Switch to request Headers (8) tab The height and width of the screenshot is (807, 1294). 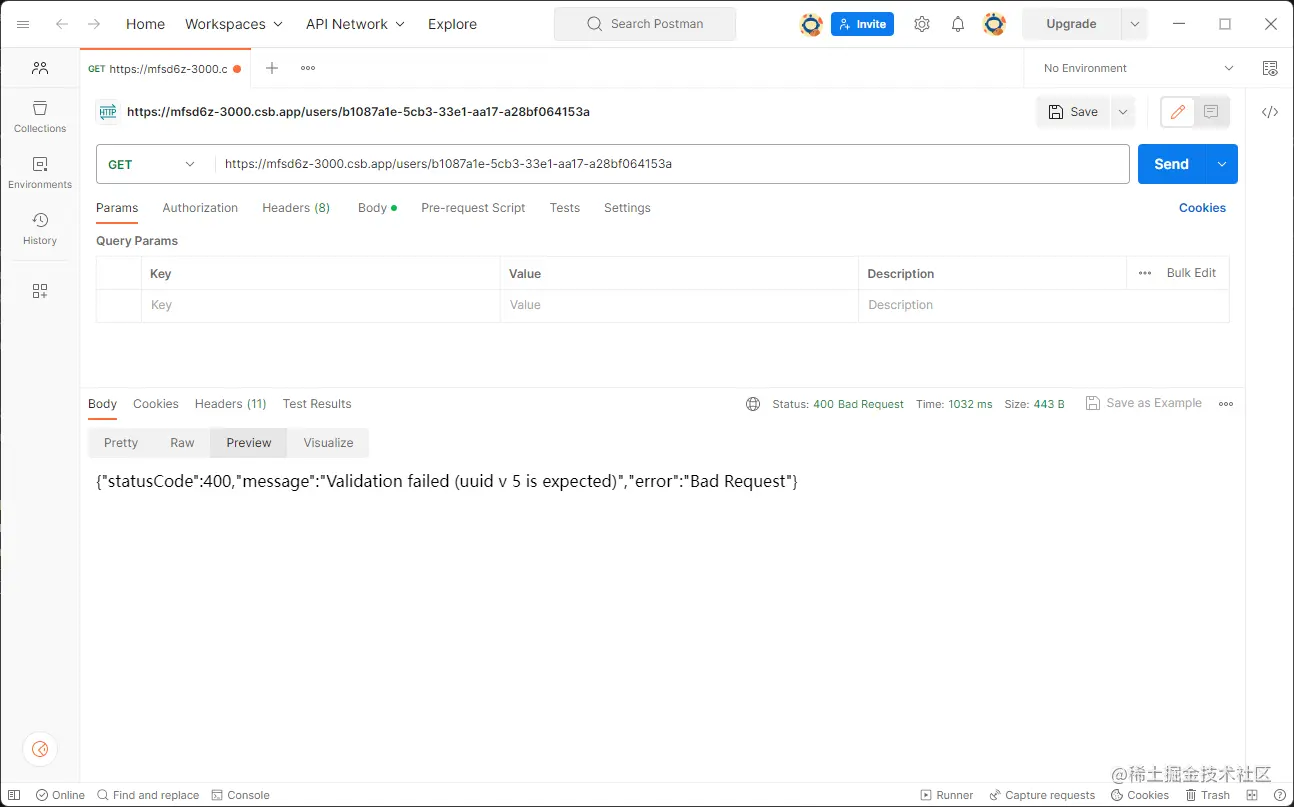[296, 208]
